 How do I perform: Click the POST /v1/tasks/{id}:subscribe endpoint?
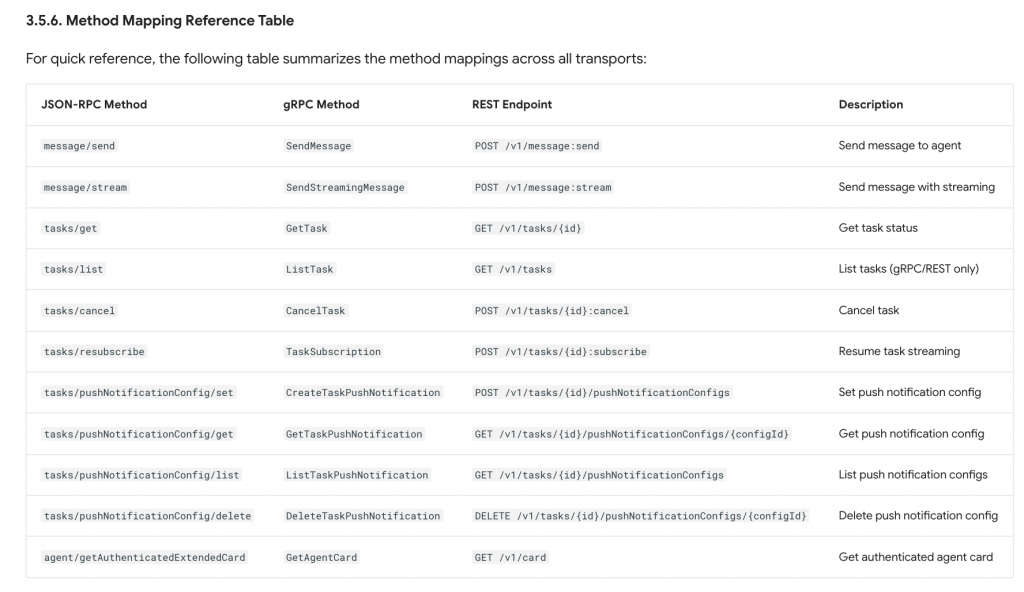pos(561,352)
